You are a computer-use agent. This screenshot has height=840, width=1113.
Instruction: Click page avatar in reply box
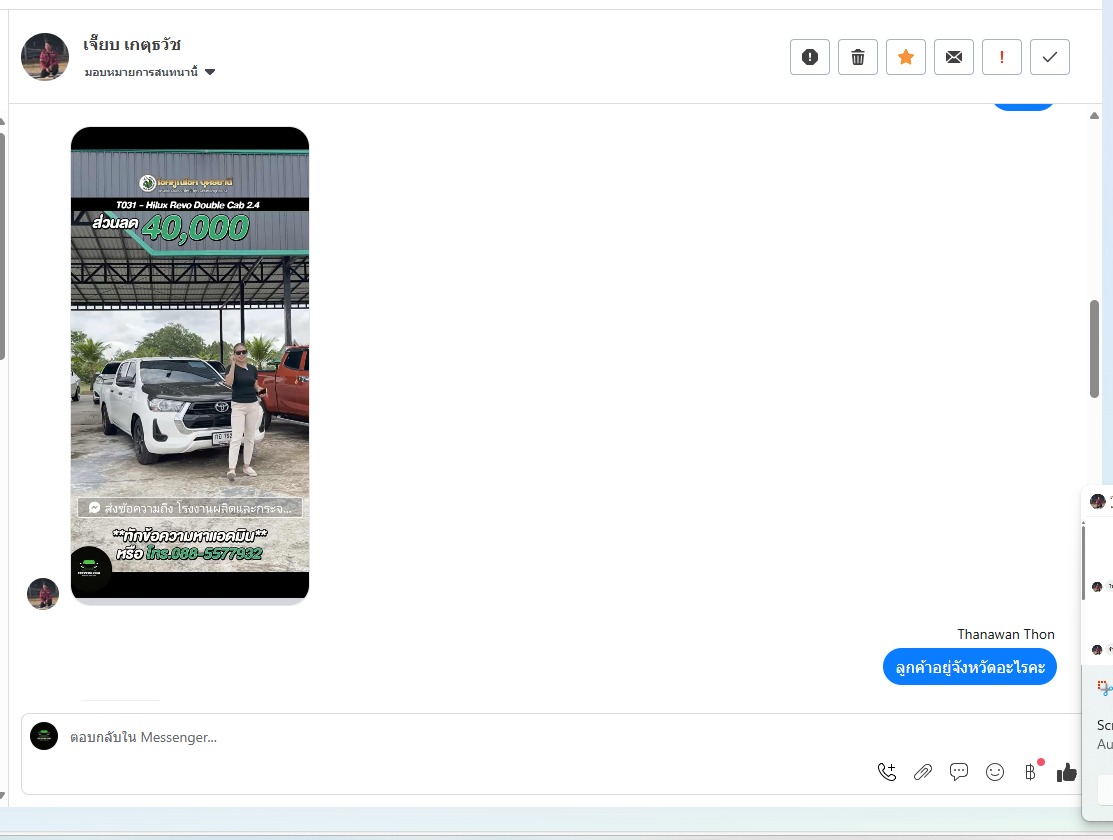click(44, 736)
